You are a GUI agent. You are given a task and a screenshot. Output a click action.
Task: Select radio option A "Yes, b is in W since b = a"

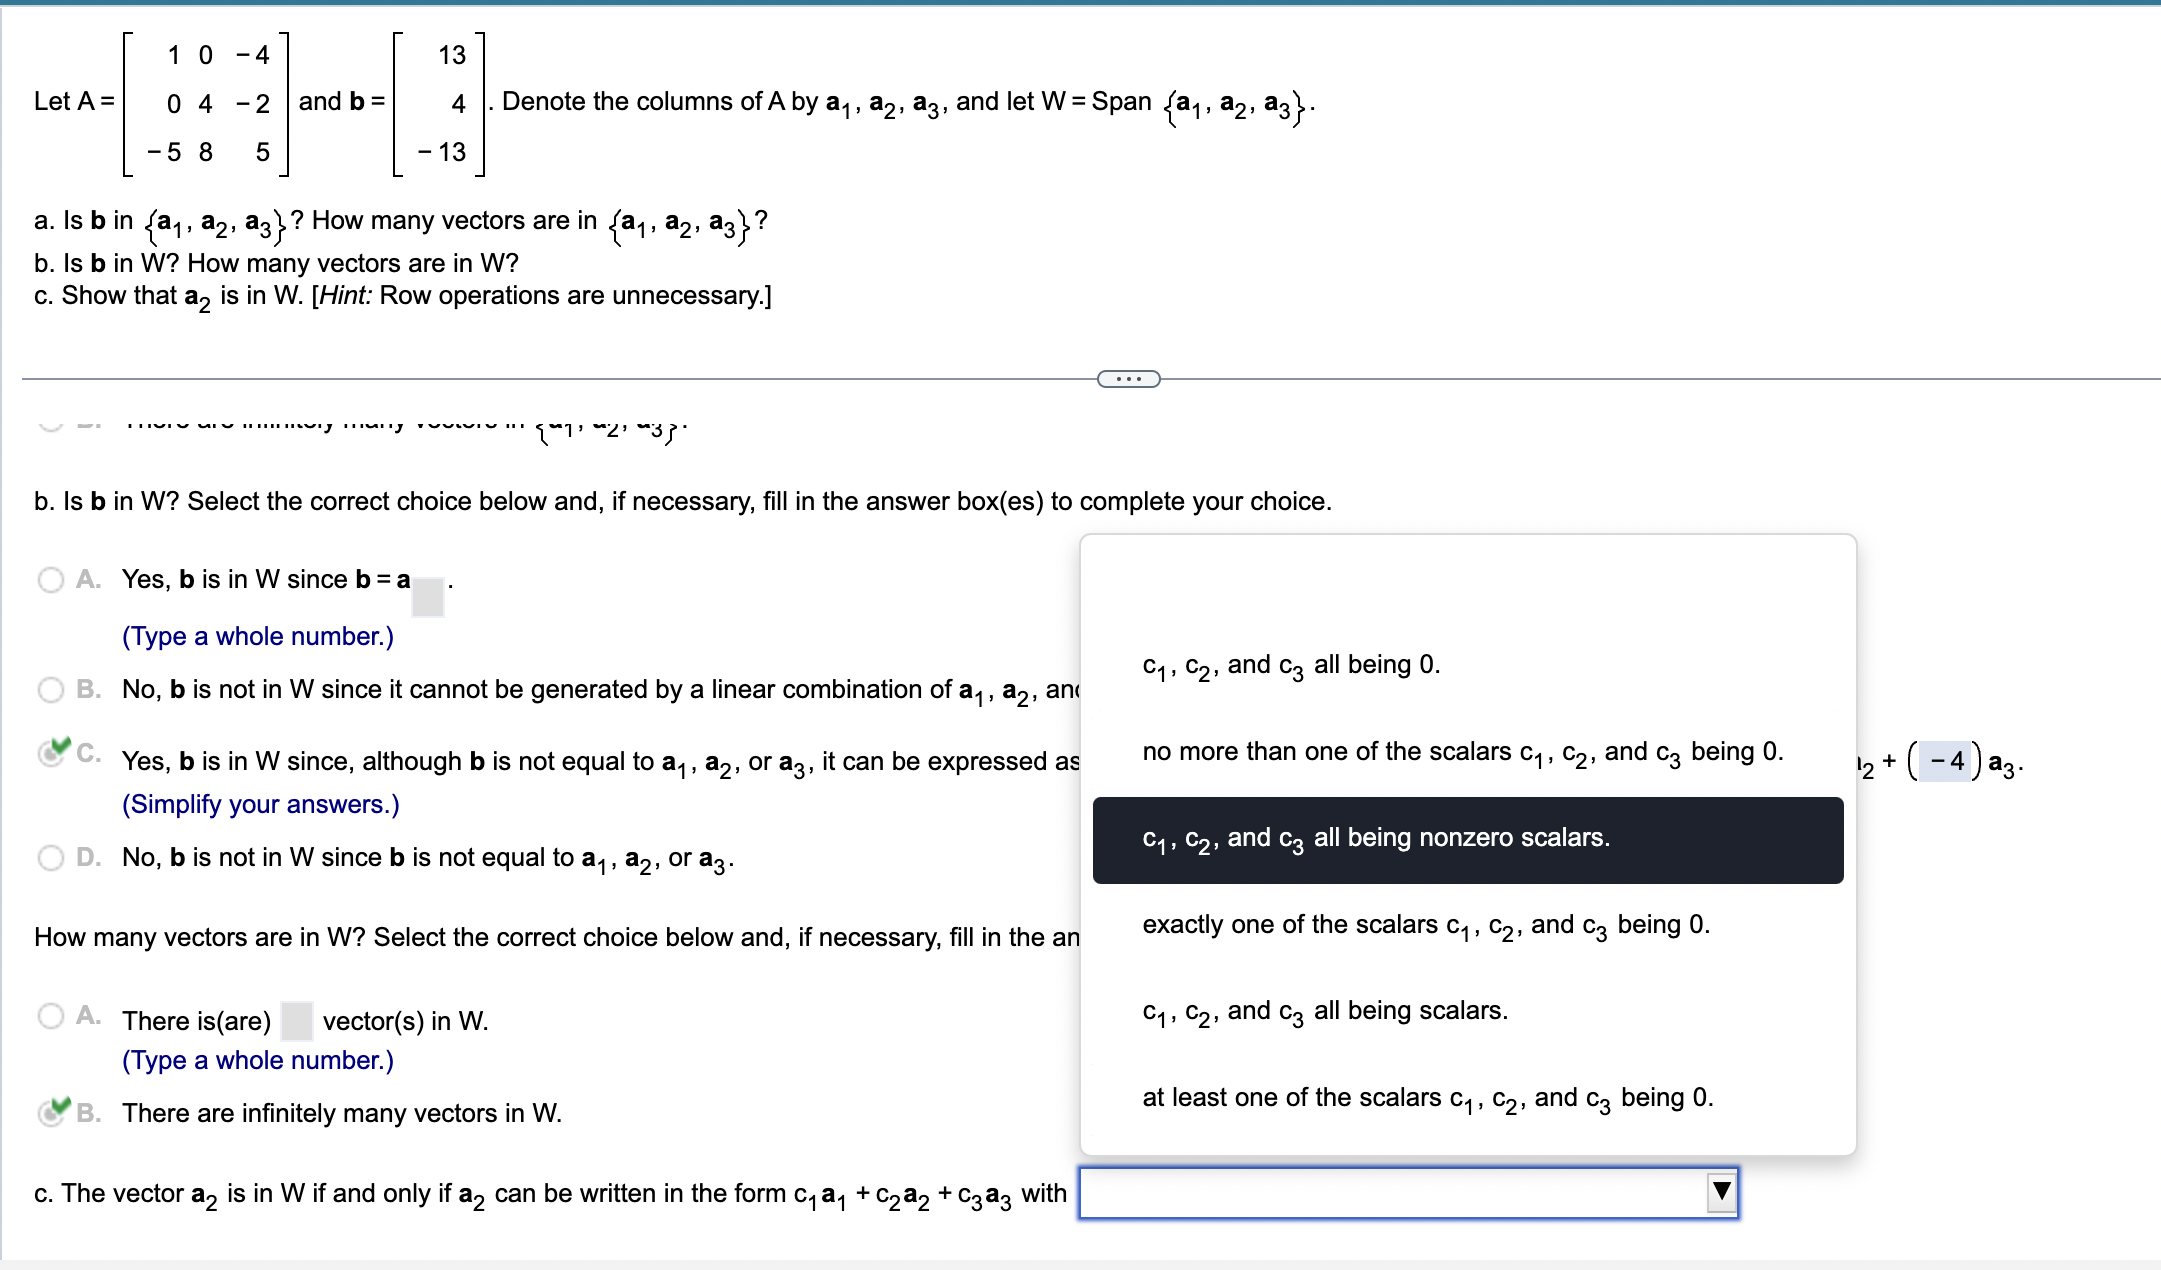50,580
